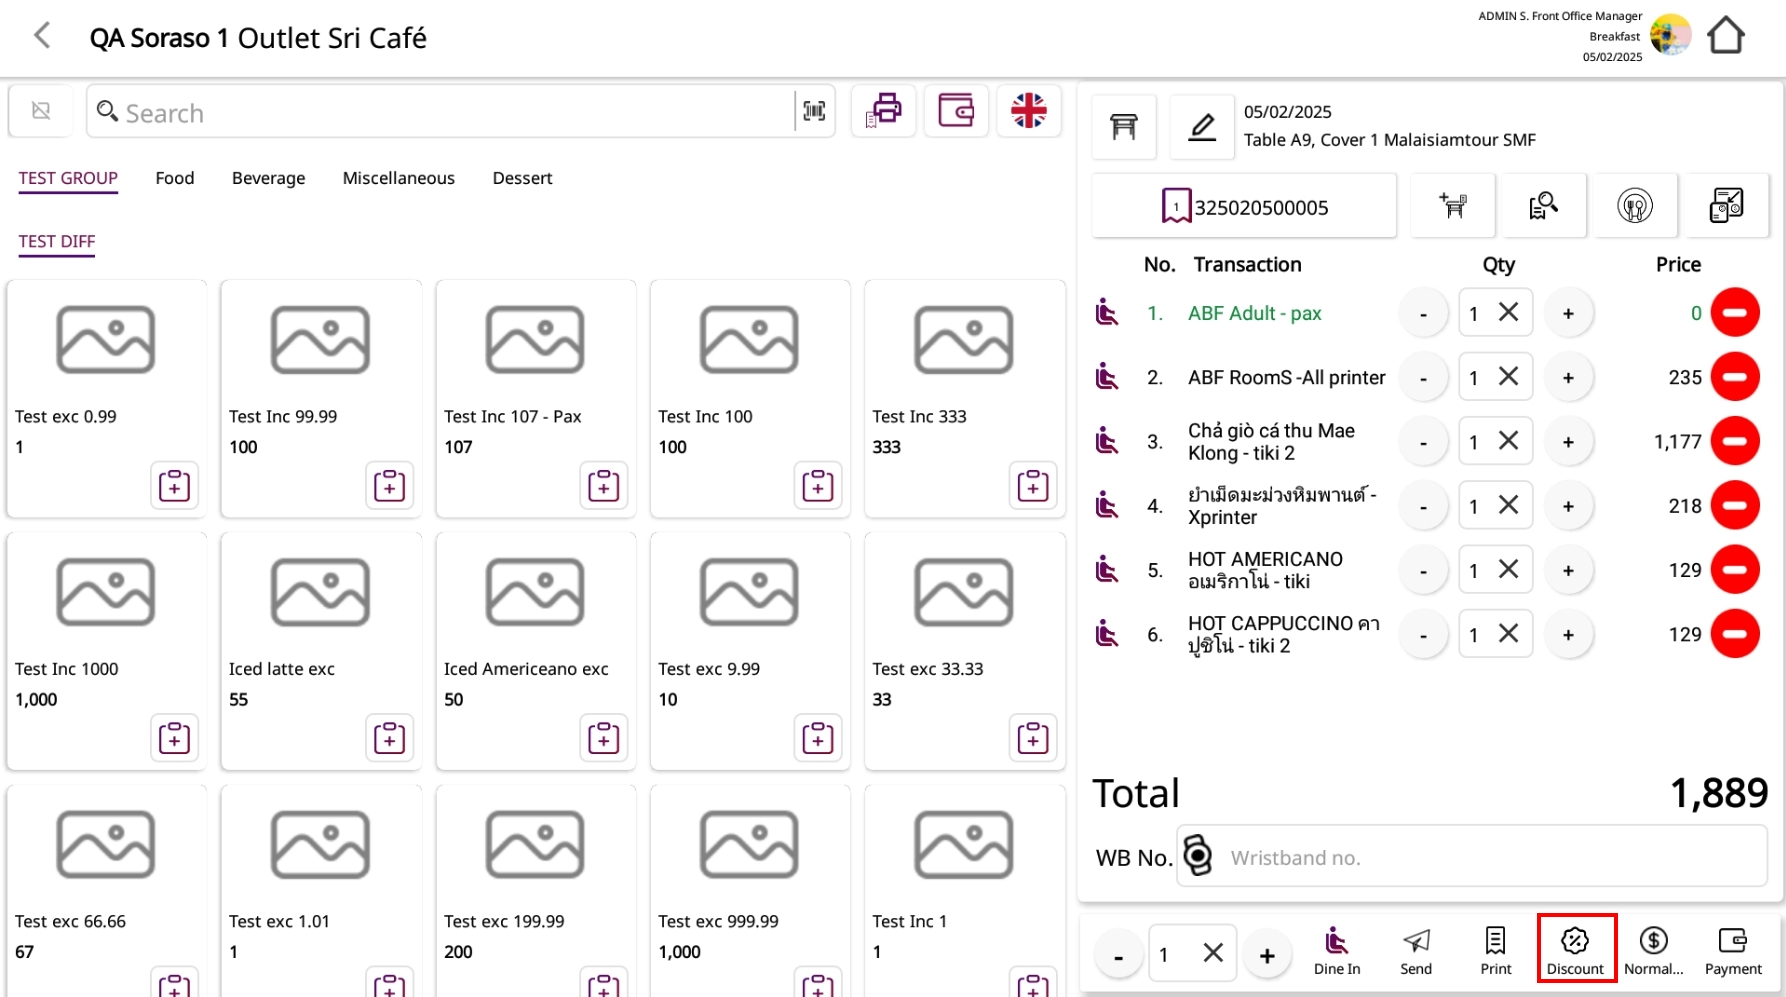Toggle seat icon for ABF Adult row
This screenshot has height=997, width=1786.
[x=1107, y=313]
